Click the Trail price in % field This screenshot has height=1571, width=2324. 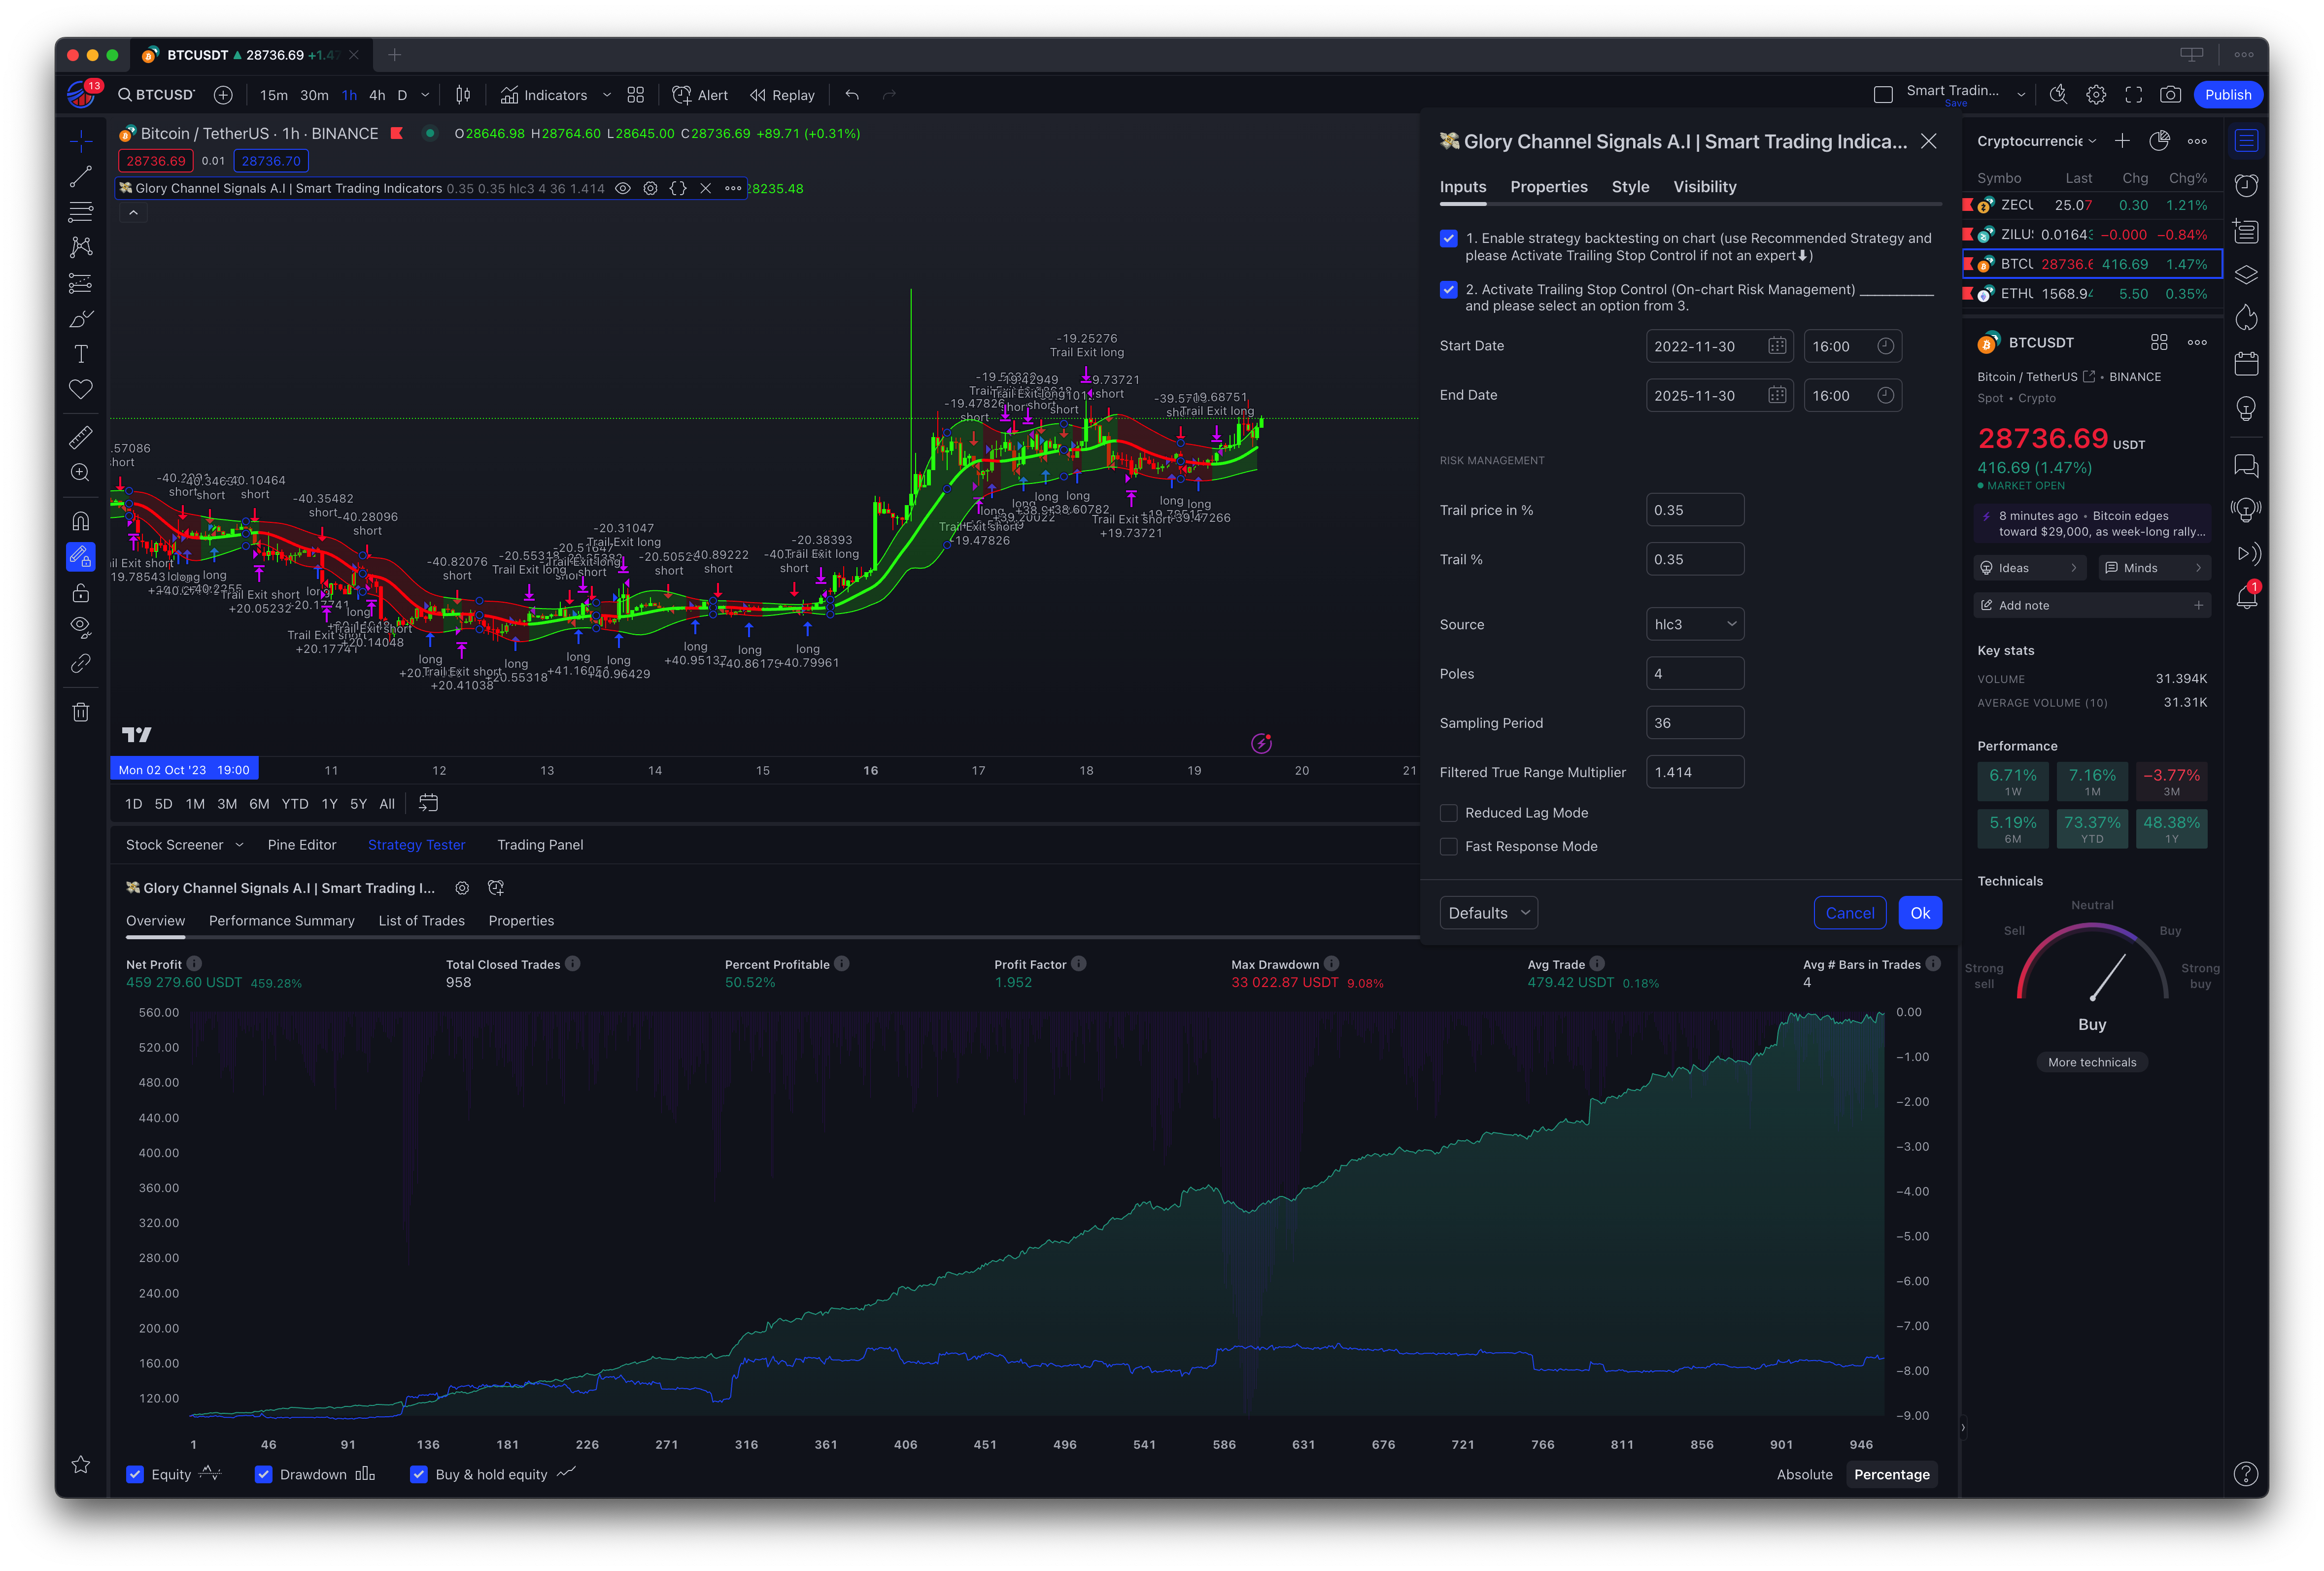[1694, 510]
